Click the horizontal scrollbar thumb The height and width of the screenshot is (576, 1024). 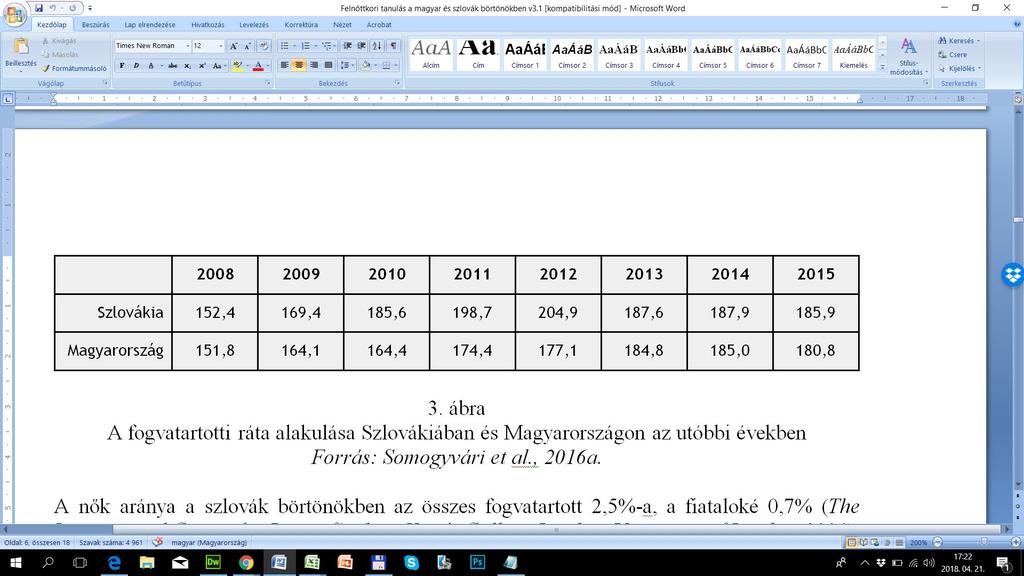(x=556, y=530)
